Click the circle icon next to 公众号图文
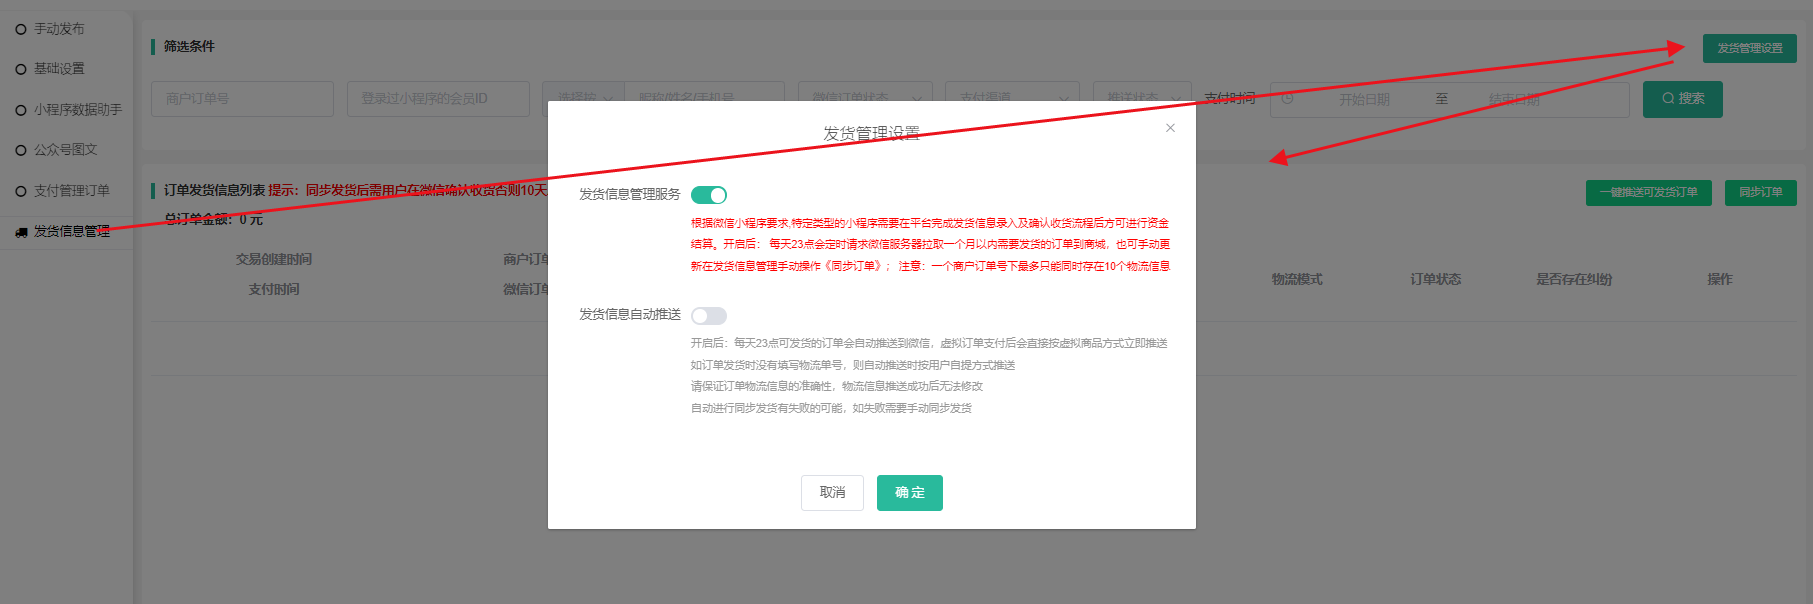Viewport: 1813px width, 604px height. click(x=21, y=150)
